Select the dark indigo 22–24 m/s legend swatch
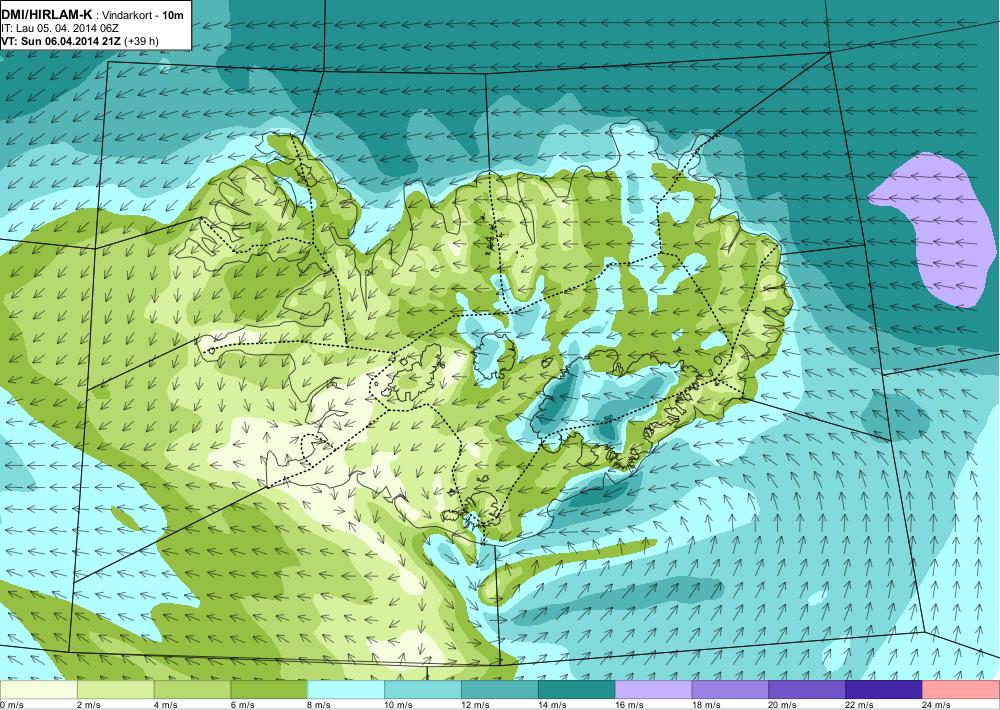This screenshot has height=710, width=1000. (884, 690)
